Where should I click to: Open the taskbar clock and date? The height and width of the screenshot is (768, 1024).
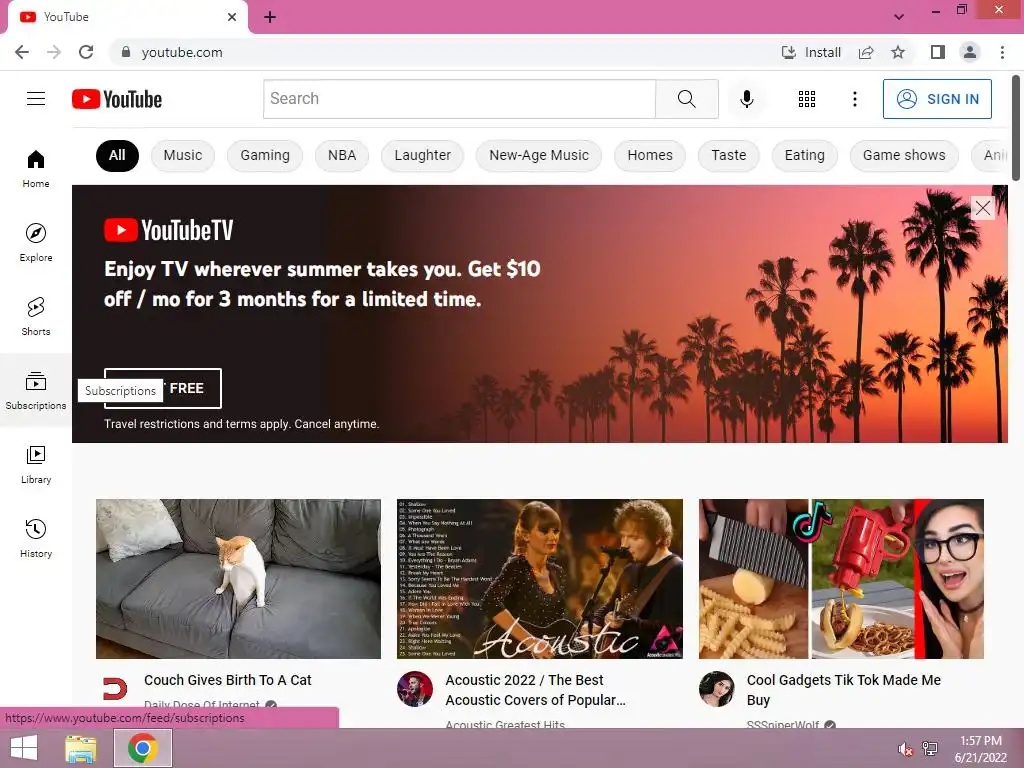pos(981,749)
